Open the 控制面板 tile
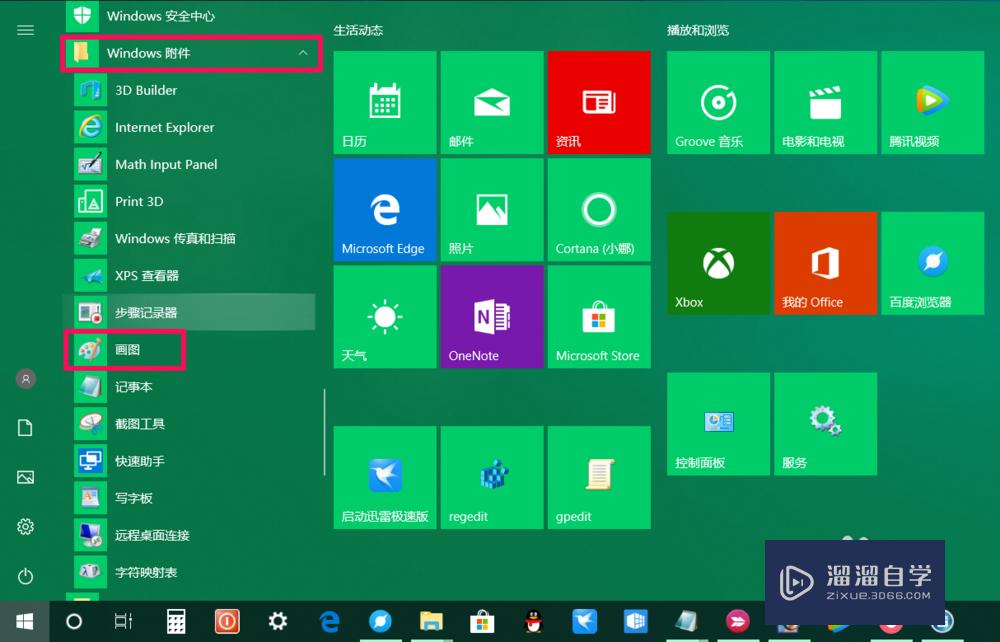The height and width of the screenshot is (642, 1000). click(x=718, y=424)
